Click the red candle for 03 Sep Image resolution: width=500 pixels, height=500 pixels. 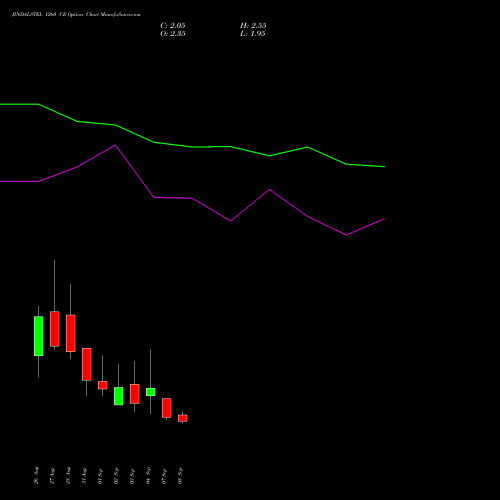[x=135, y=394]
